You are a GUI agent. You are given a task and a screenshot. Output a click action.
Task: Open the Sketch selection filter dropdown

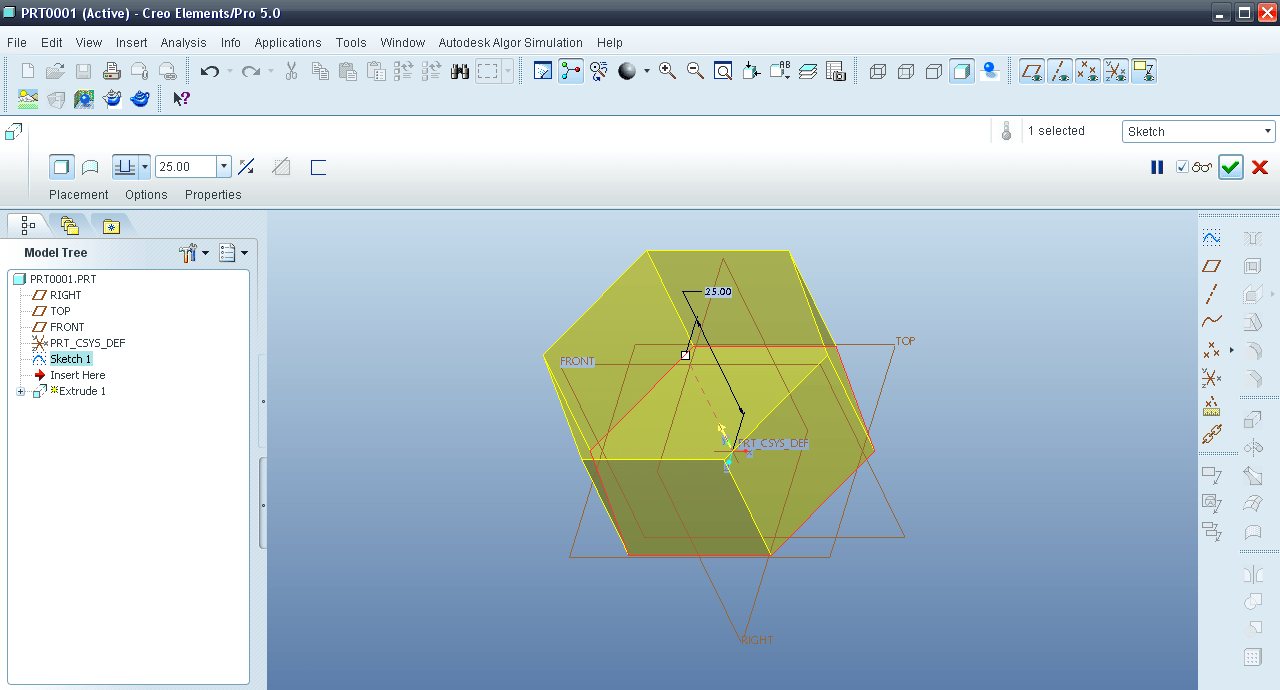coord(1268,131)
